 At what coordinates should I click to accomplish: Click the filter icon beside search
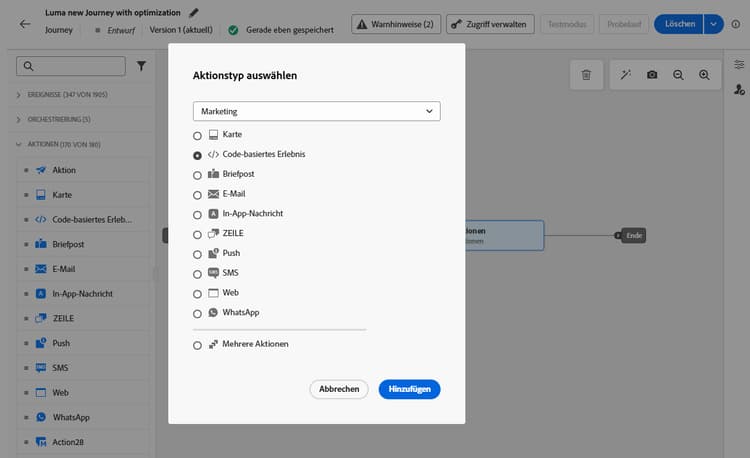(141, 66)
